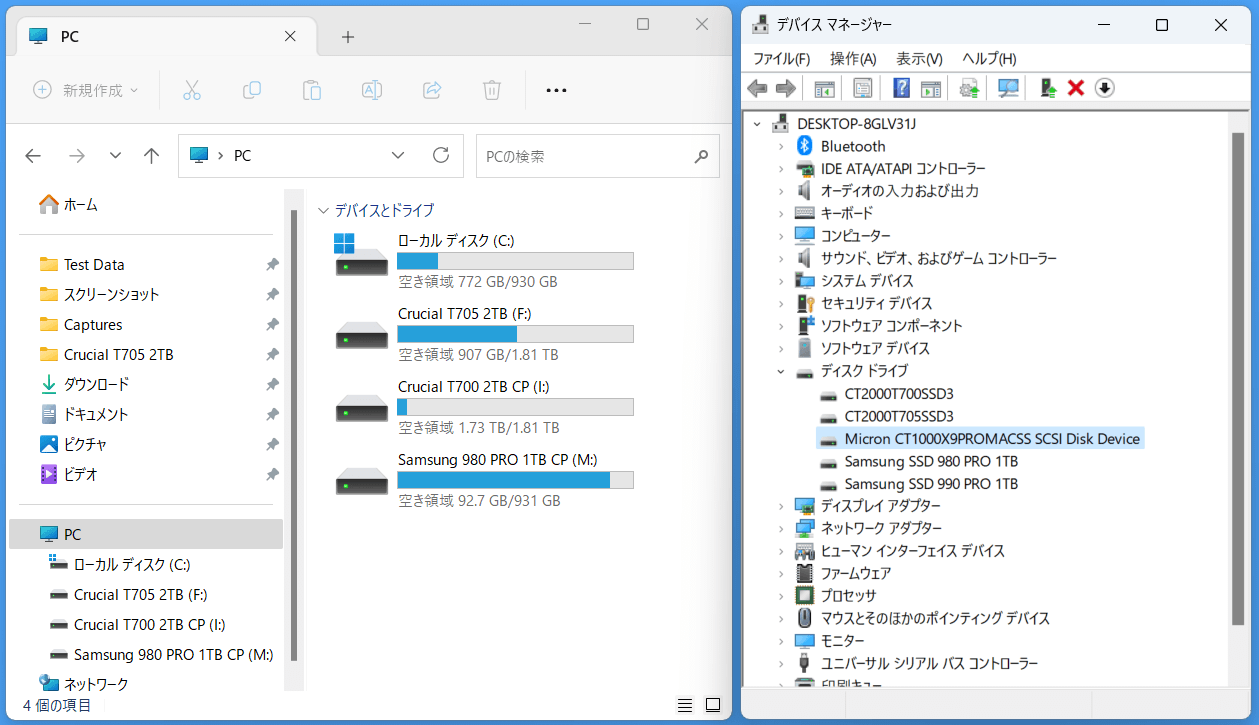
Task: Click Device Manager forward arrow toolbar icon
Action: (x=786, y=89)
